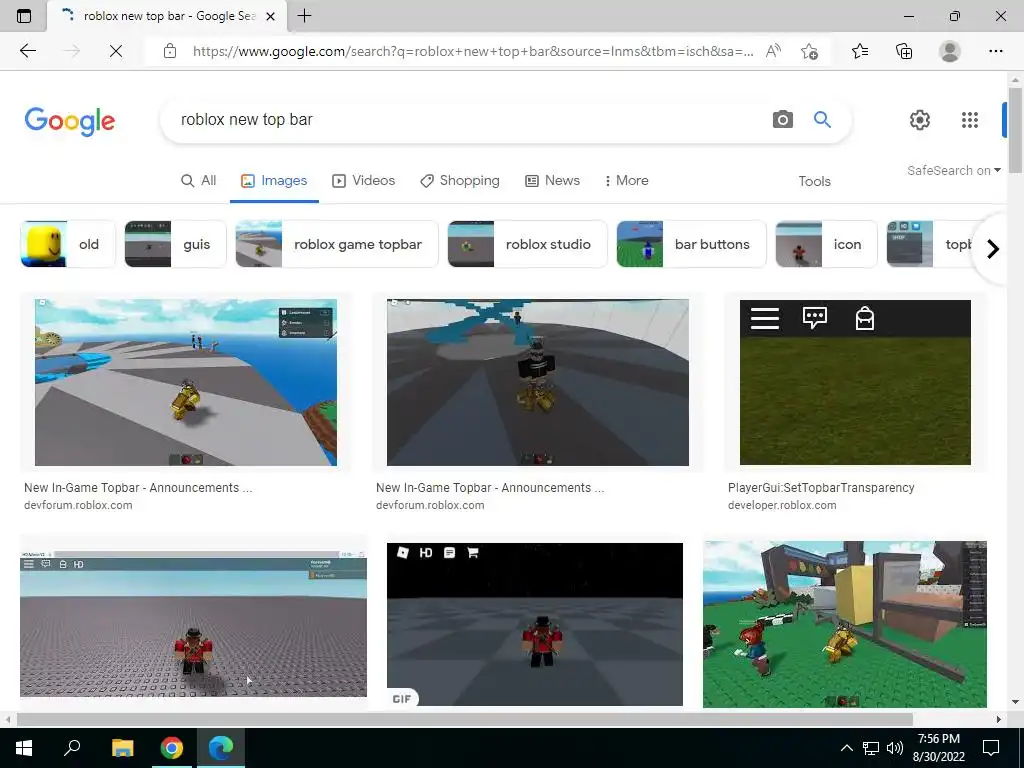The width and height of the screenshot is (1024, 768).
Task: Activate Read aloud icon in address bar
Action: pyautogui.click(x=773, y=51)
